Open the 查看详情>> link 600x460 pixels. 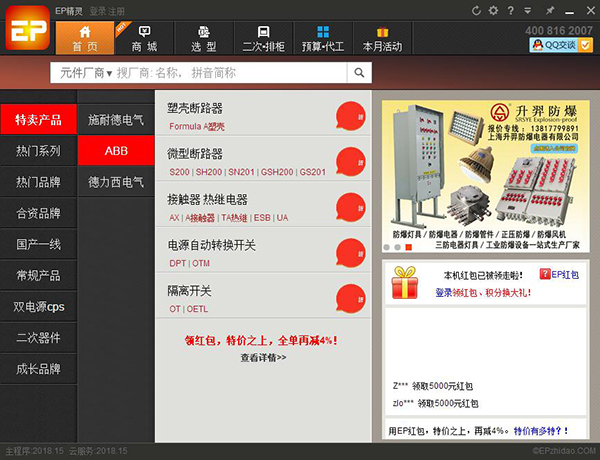(x=263, y=357)
